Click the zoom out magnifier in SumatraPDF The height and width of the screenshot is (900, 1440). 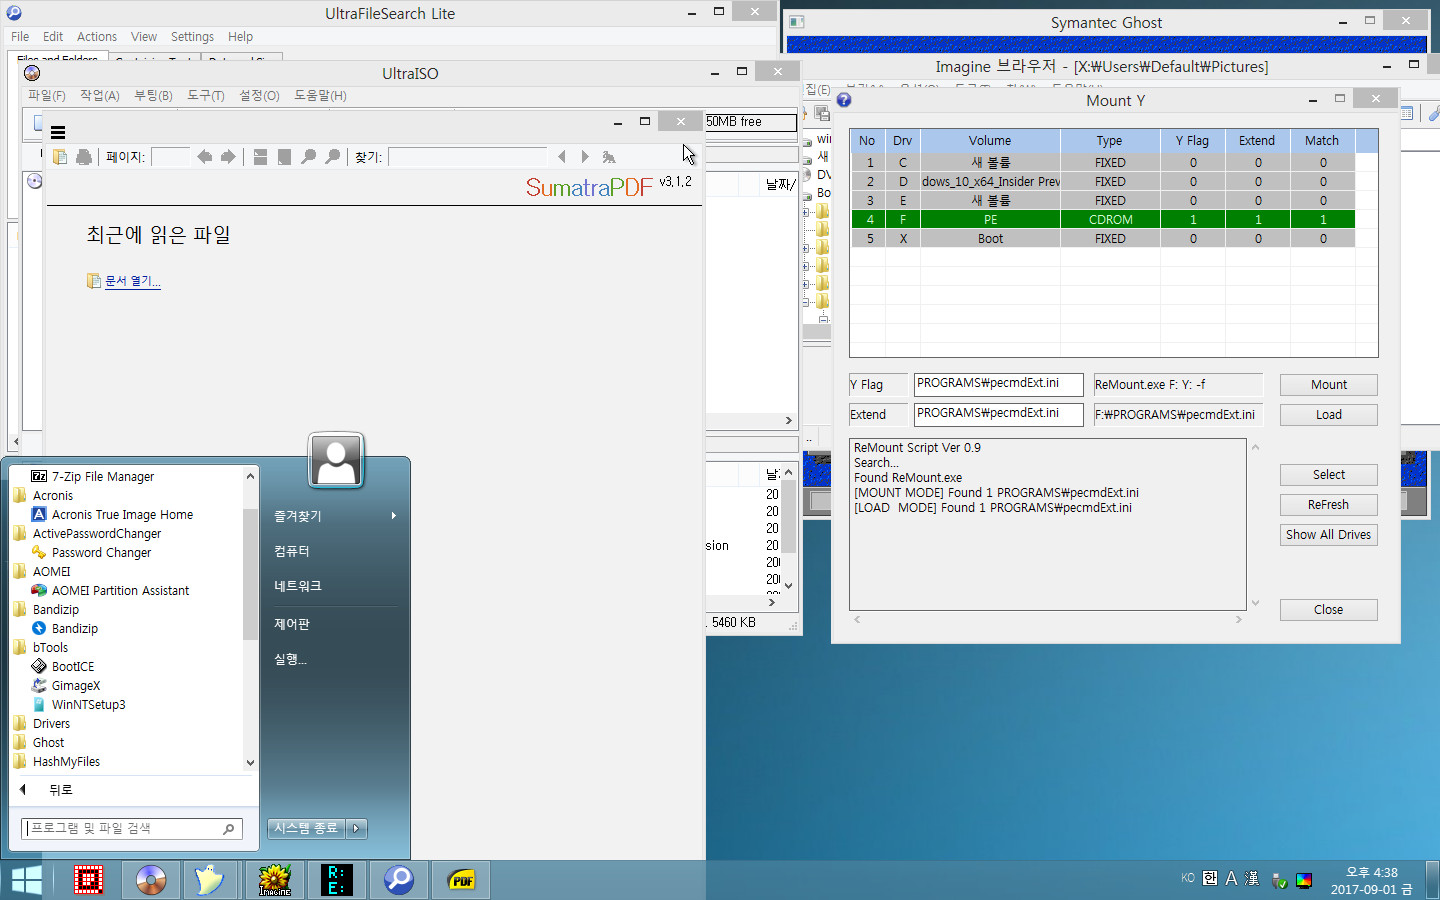(x=308, y=157)
